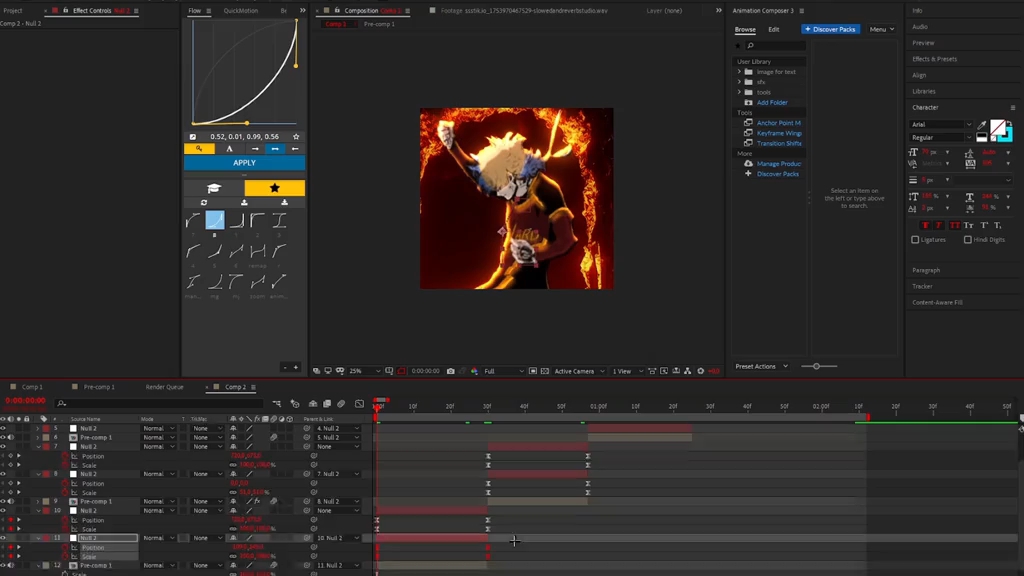Click the Small Caps Tr button
1024x576 pixels.
969,225
